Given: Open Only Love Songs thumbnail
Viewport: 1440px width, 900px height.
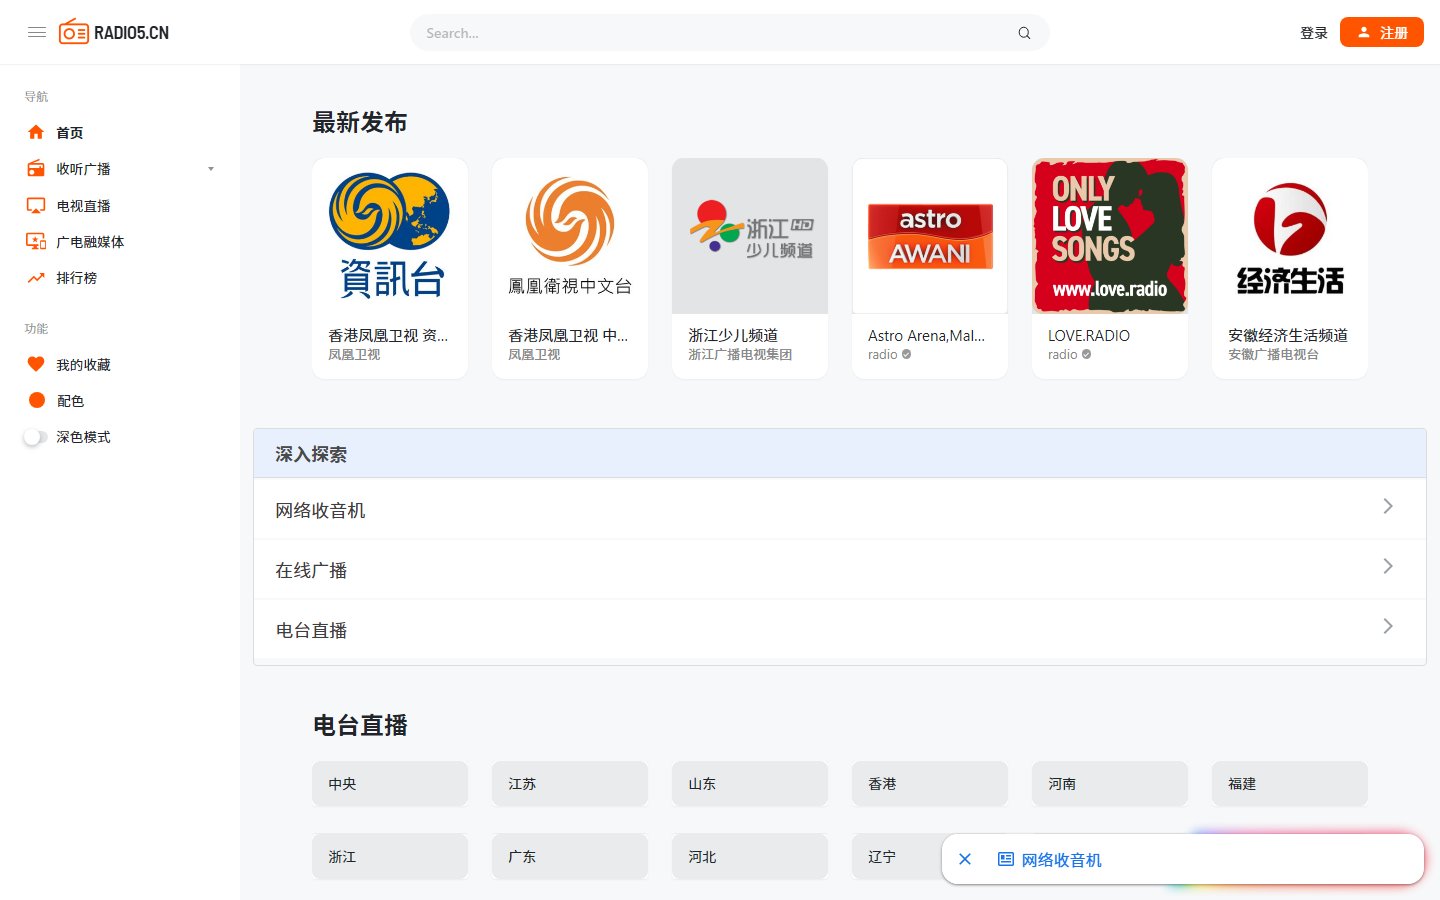Looking at the screenshot, I should (x=1110, y=236).
